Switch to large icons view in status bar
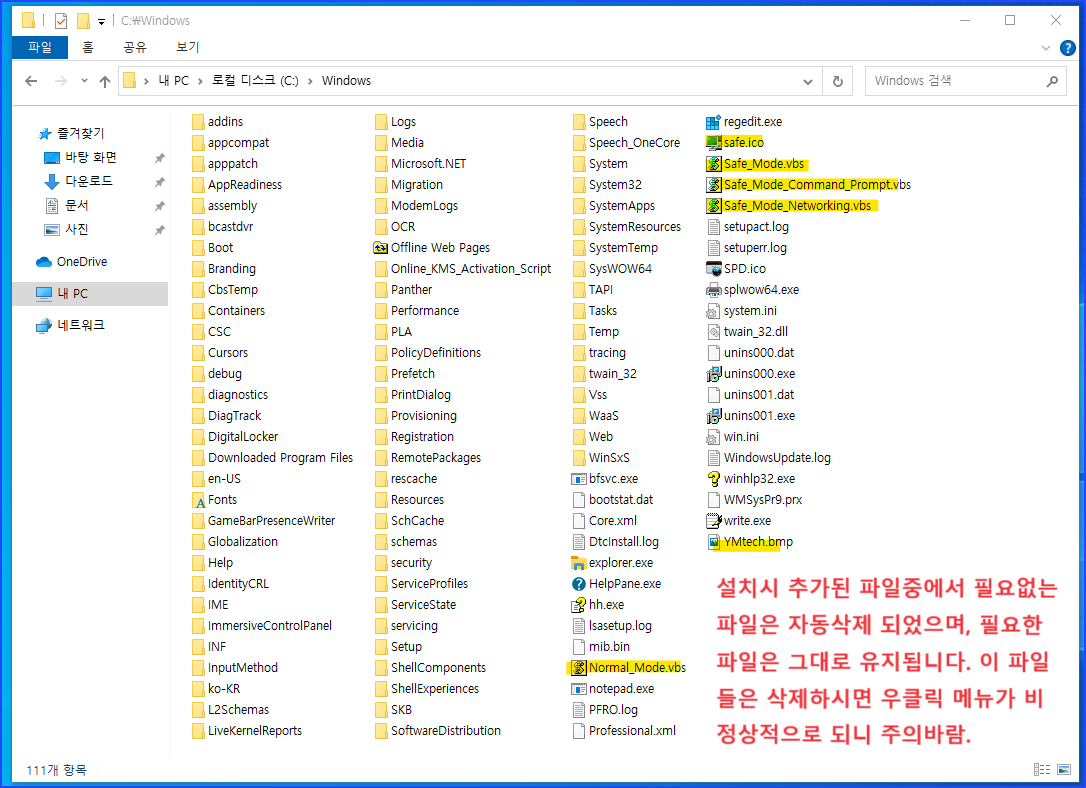 tap(1064, 769)
